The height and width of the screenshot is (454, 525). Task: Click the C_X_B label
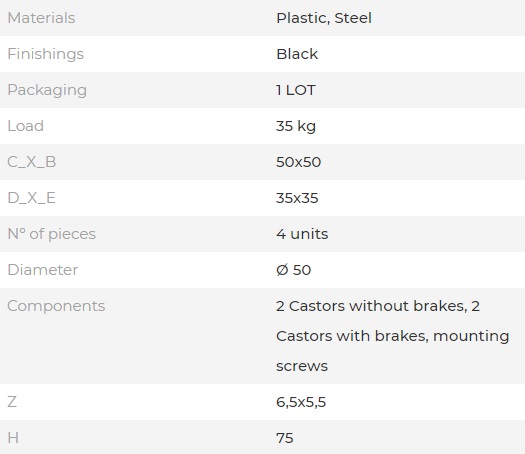(32, 162)
